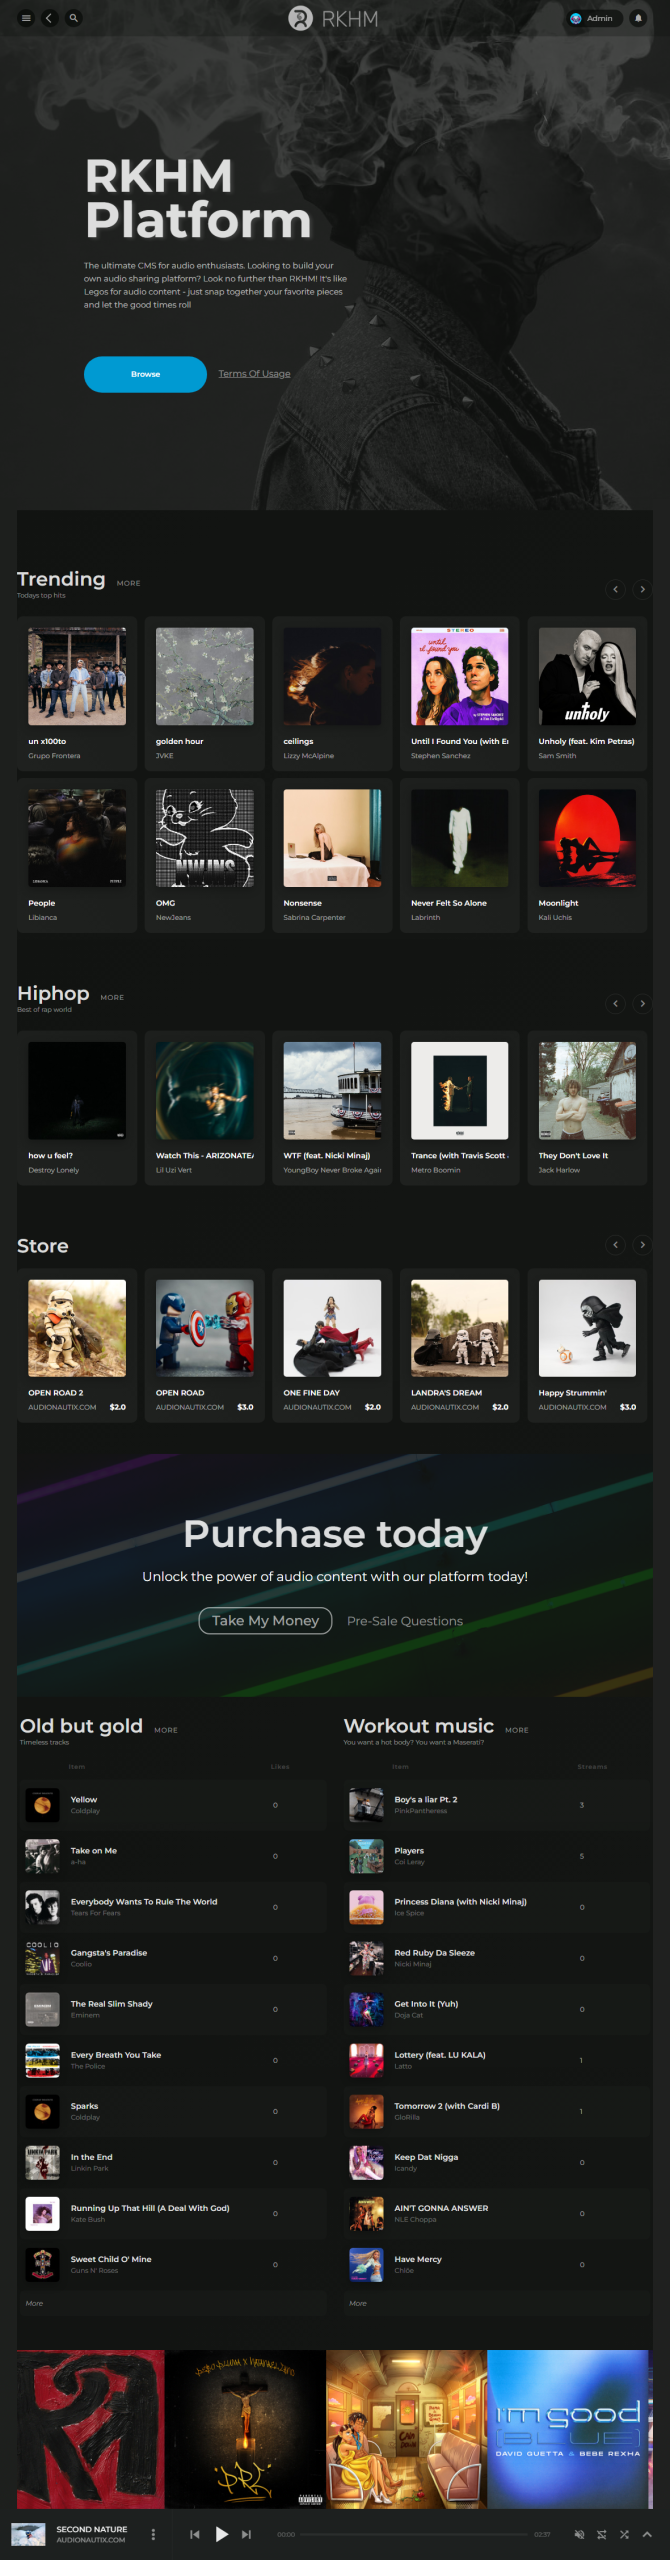
Task: Open the notifications bell
Action: (x=638, y=18)
